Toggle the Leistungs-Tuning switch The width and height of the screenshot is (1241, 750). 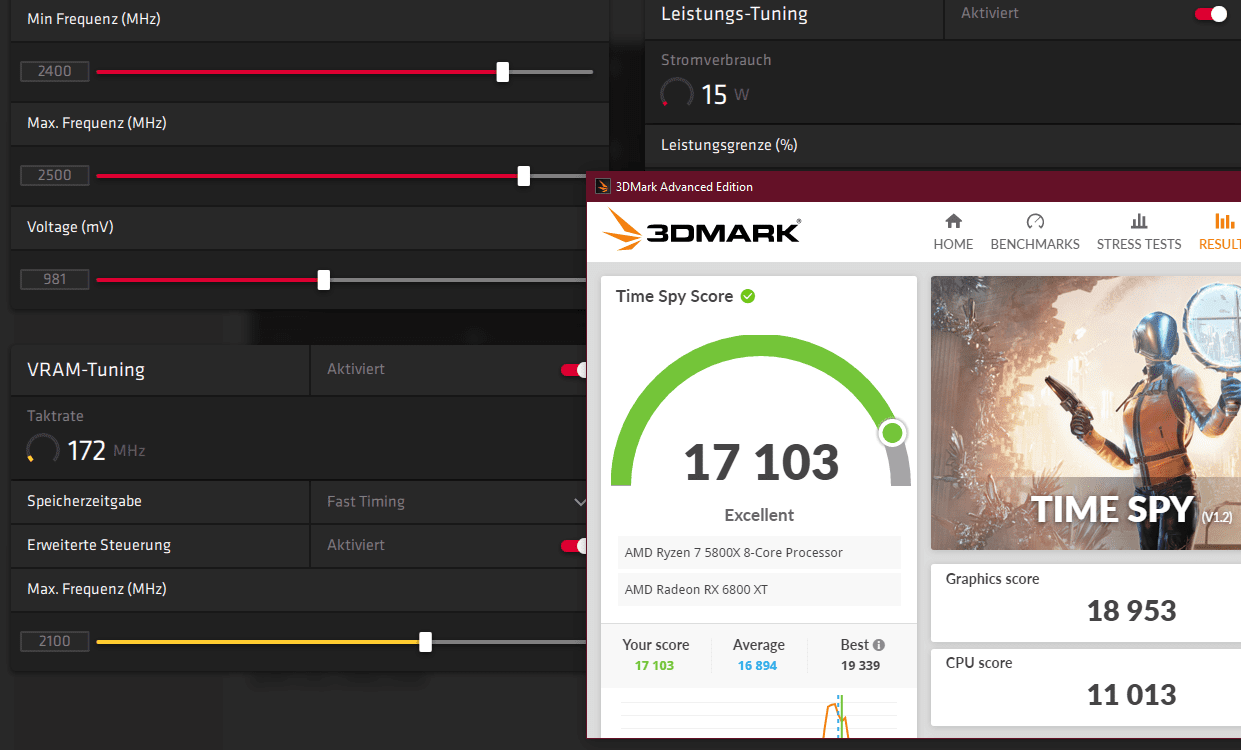tap(1211, 14)
